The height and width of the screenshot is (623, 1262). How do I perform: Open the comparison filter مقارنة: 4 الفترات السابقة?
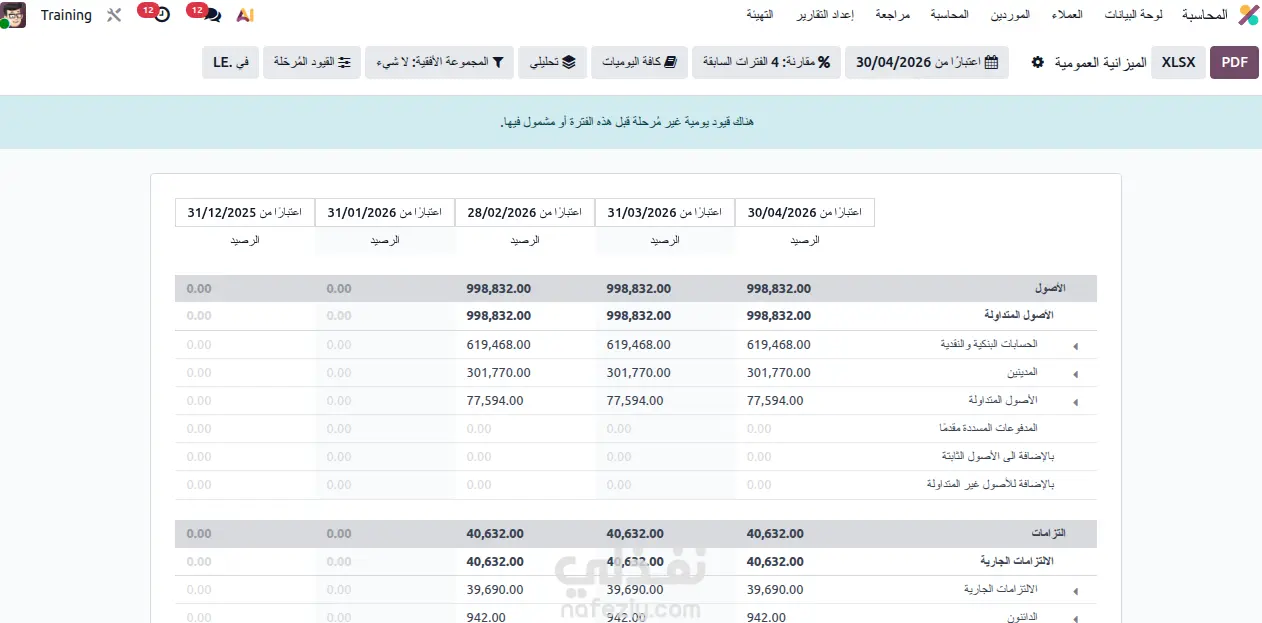click(767, 62)
